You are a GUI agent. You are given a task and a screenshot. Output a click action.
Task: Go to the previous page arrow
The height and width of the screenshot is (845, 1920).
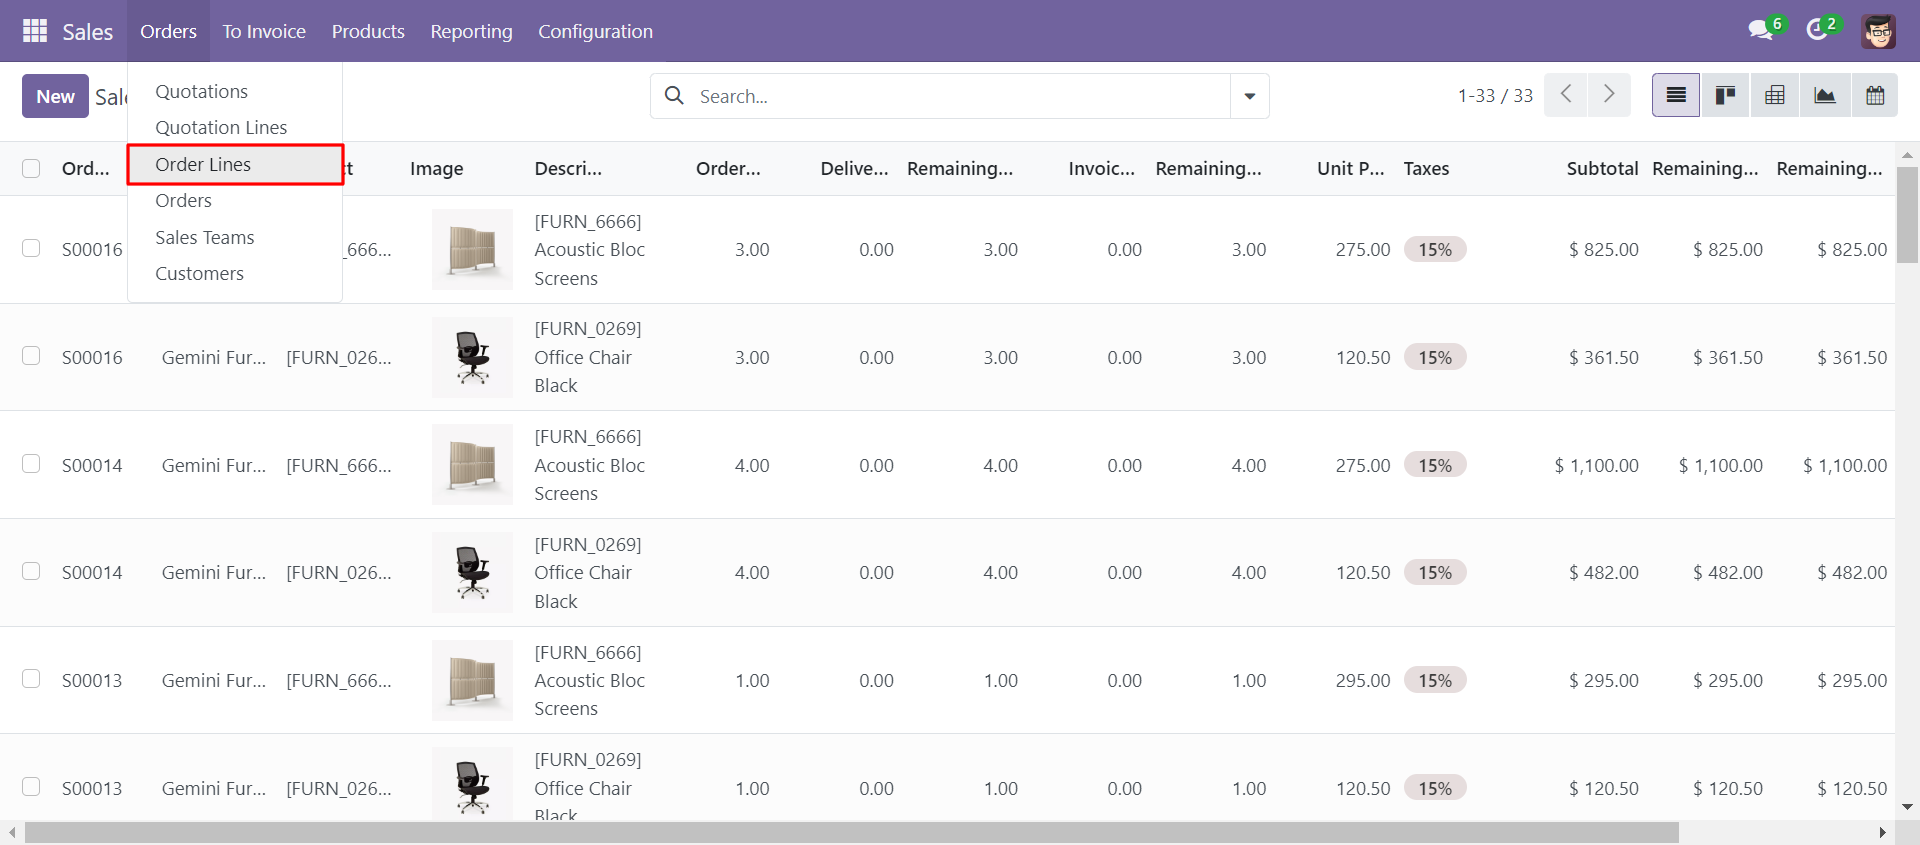coord(1566,95)
